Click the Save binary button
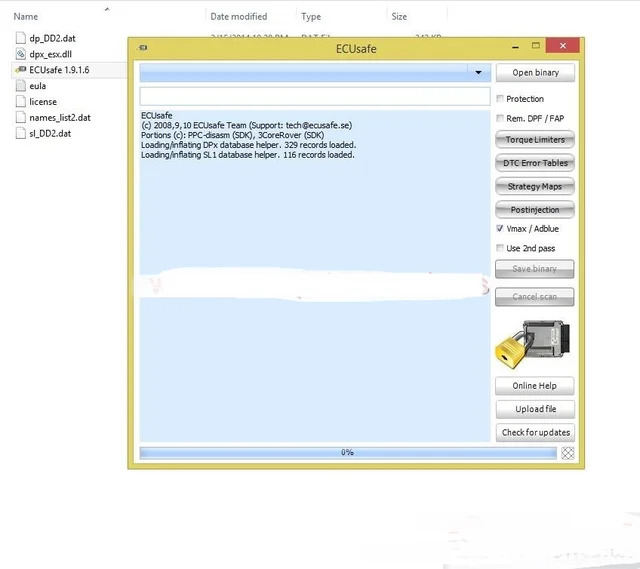The image size is (640, 569). [535, 269]
